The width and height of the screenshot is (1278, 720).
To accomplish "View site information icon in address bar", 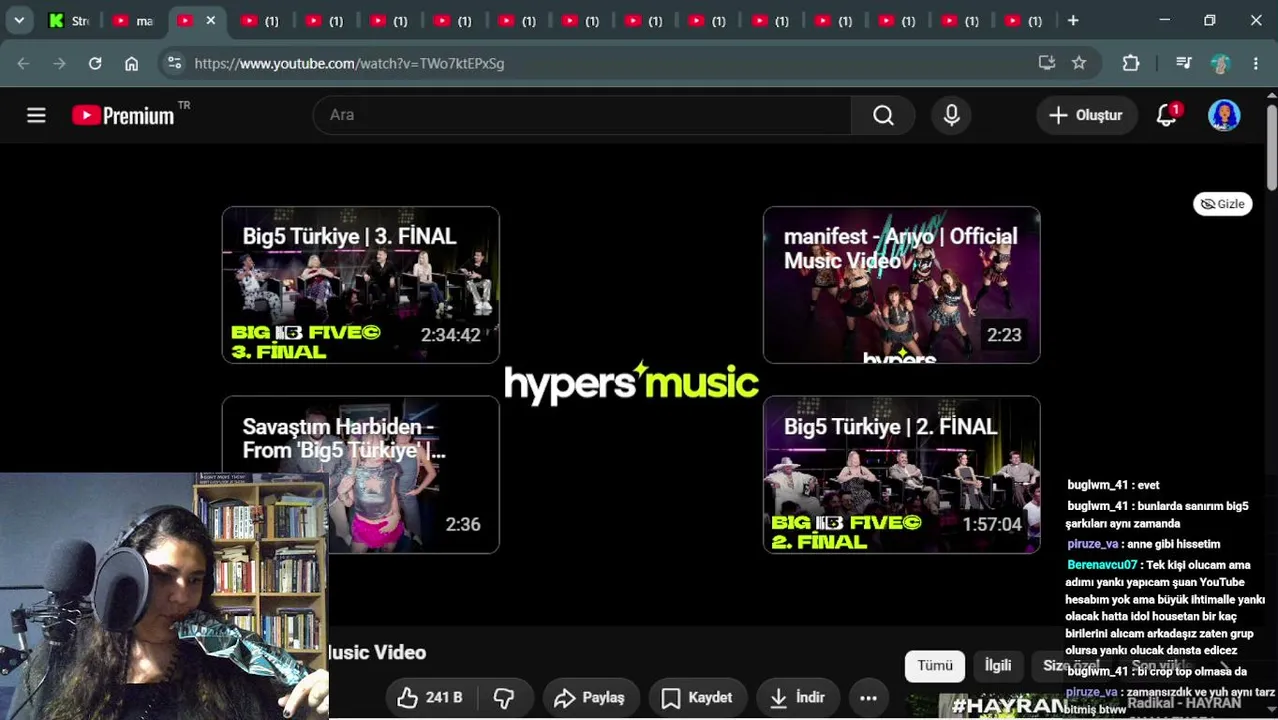I will [174, 63].
